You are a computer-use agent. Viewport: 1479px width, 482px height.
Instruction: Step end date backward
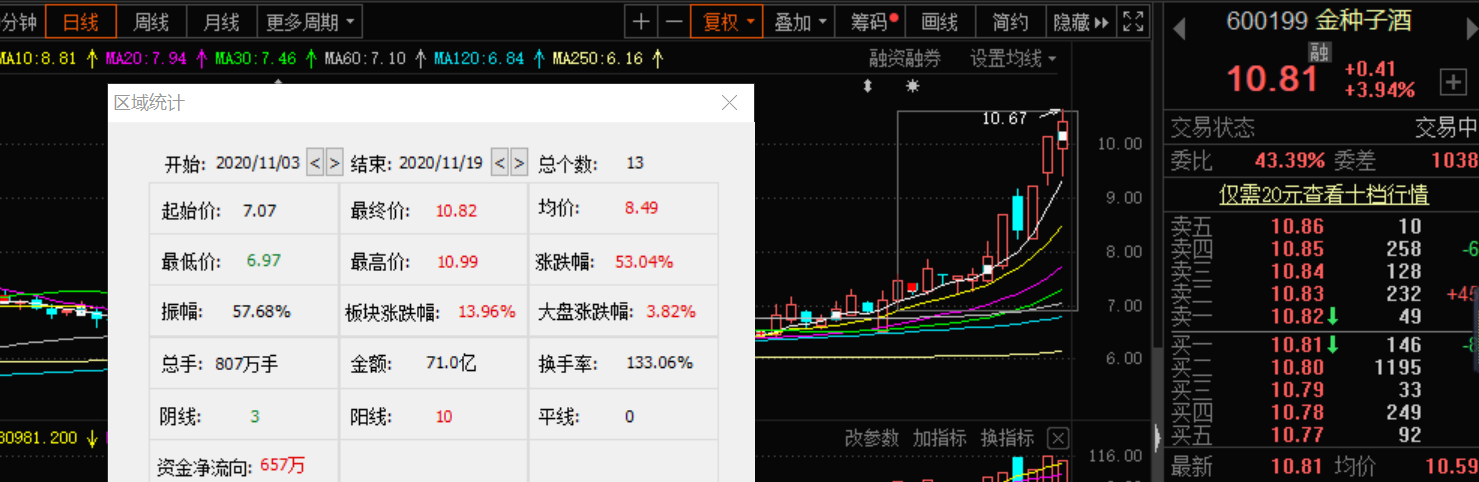click(499, 162)
